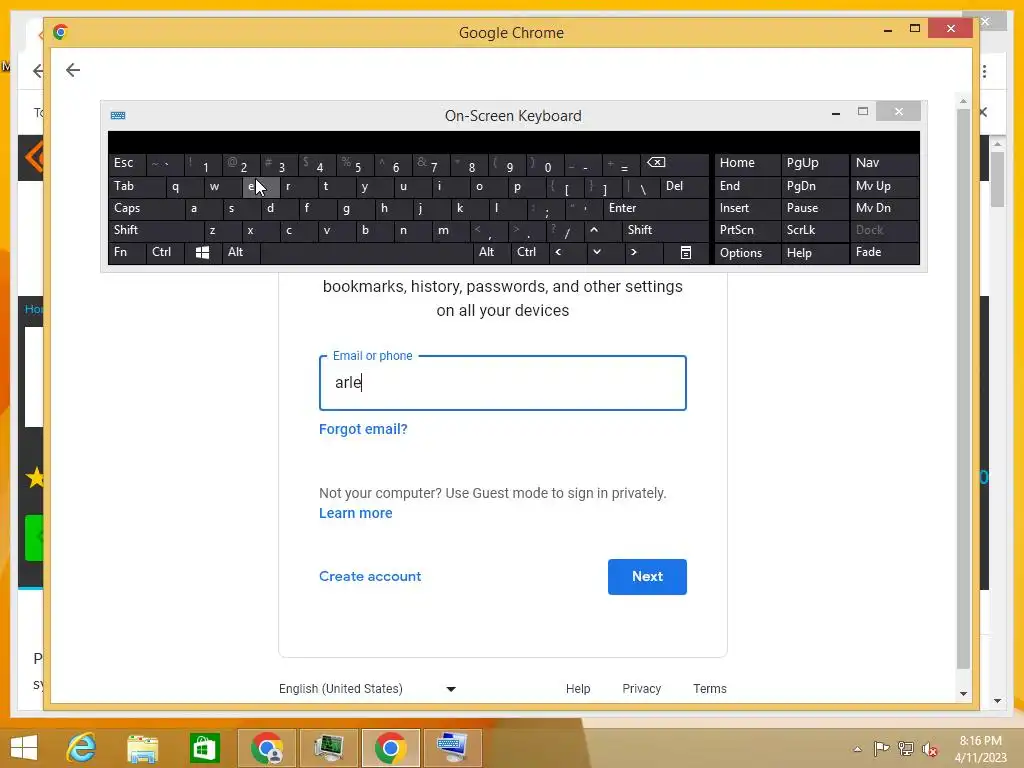Click the volume icon in system tray
Viewport: 1024px width, 768px height.
click(x=929, y=749)
